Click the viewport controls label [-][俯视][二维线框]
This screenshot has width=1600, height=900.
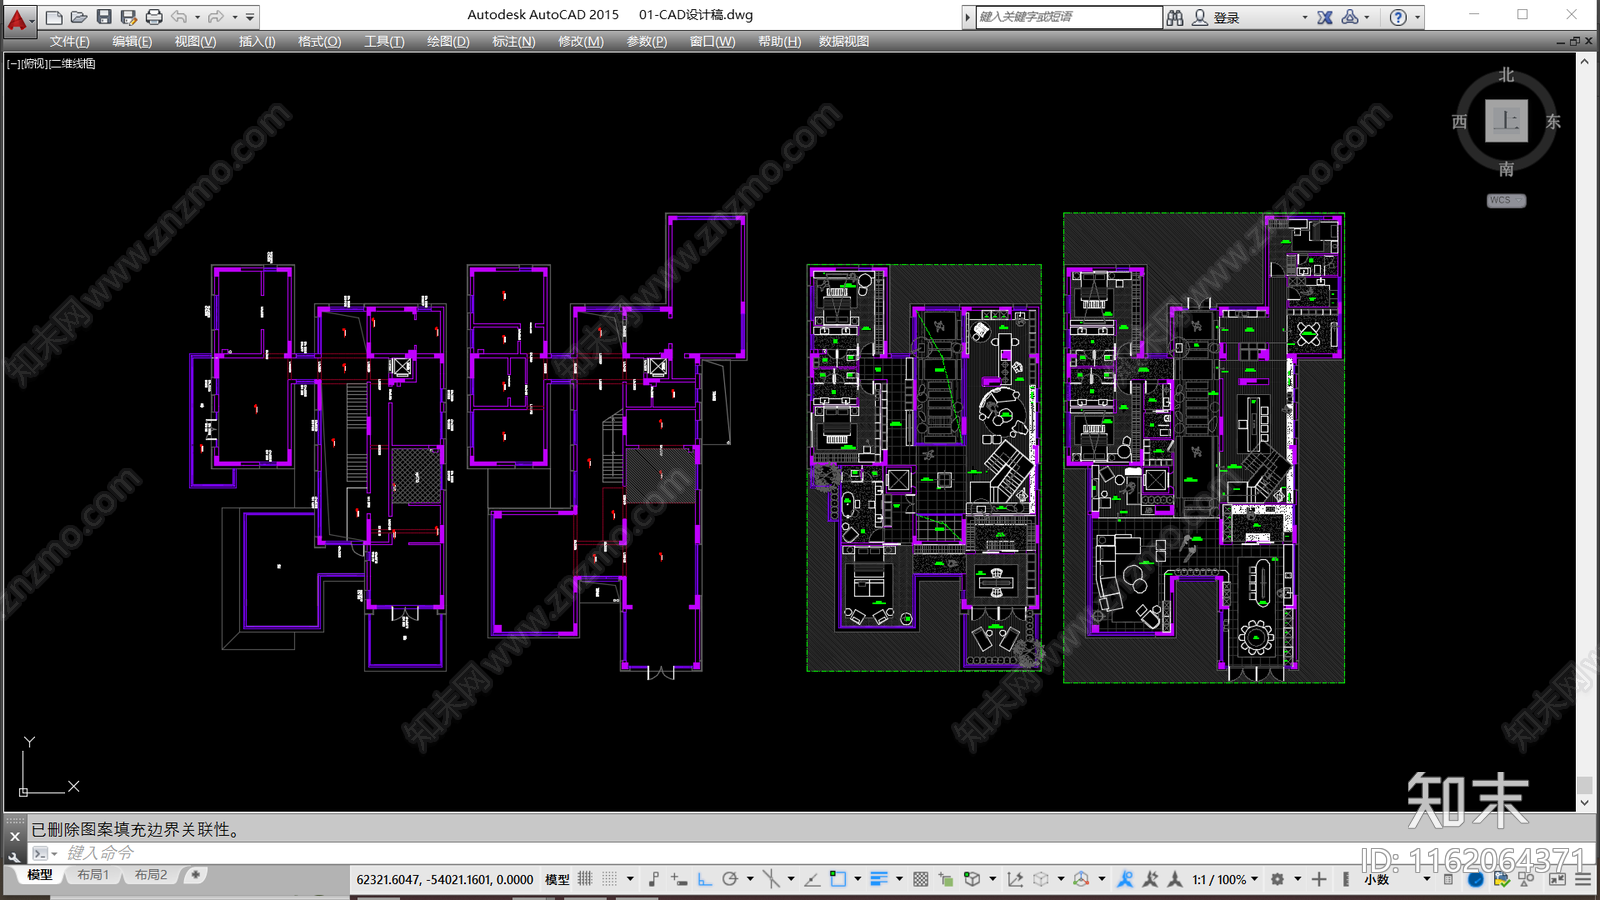[x=51, y=63]
